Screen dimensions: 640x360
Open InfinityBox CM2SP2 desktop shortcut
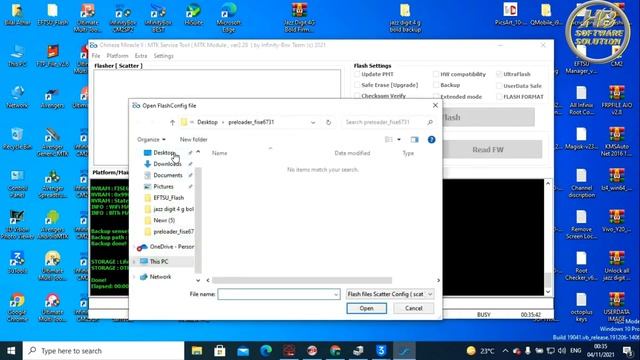[x=123, y=17]
